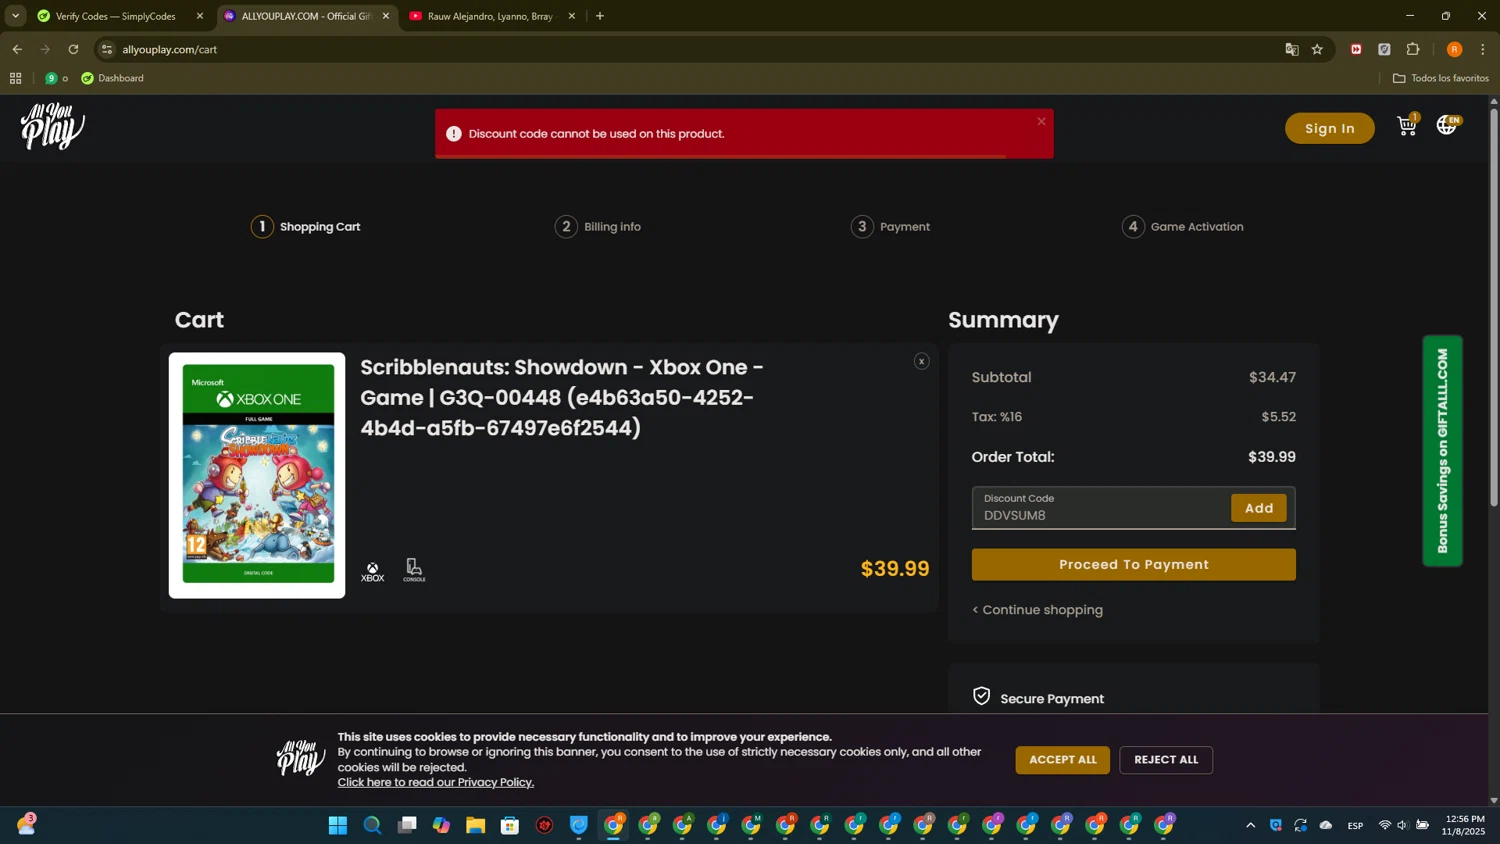Click the Tax $5.52 amount

click(x=1278, y=417)
